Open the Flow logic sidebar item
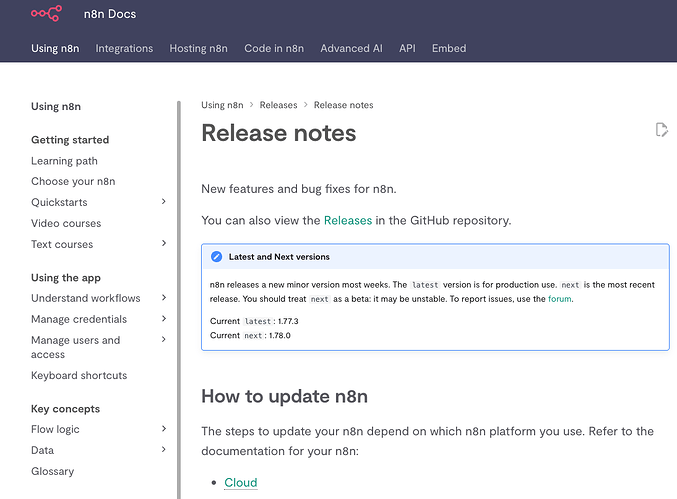The width and height of the screenshot is (677, 499). [55, 430]
